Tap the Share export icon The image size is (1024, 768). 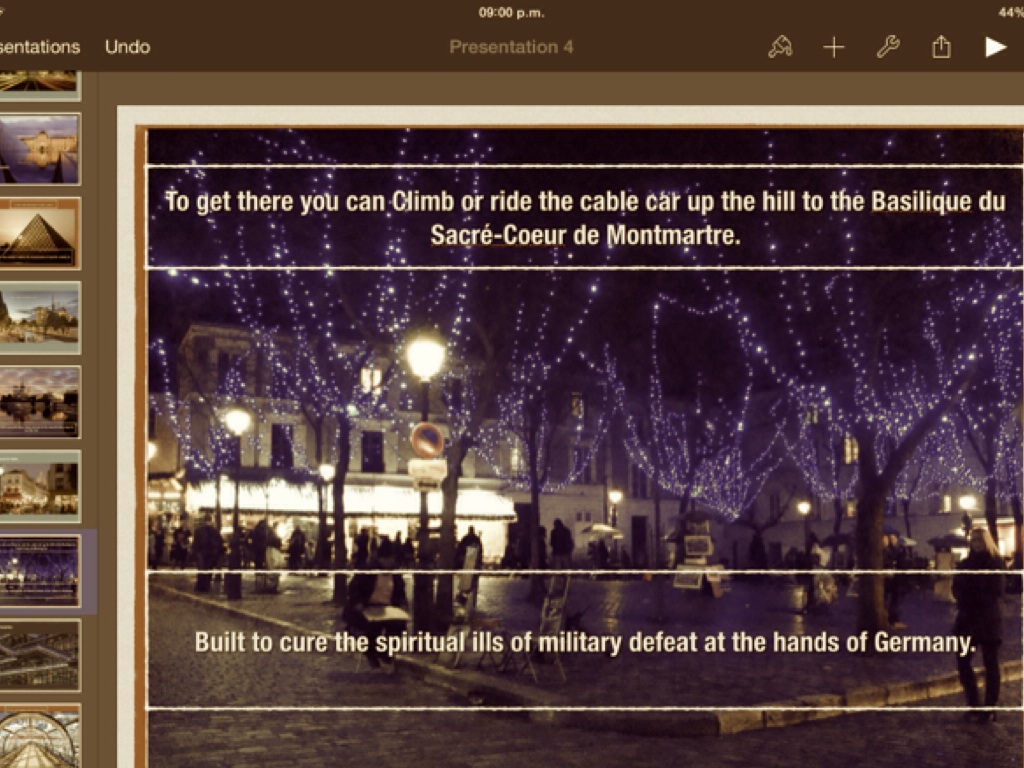(x=941, y=47)
